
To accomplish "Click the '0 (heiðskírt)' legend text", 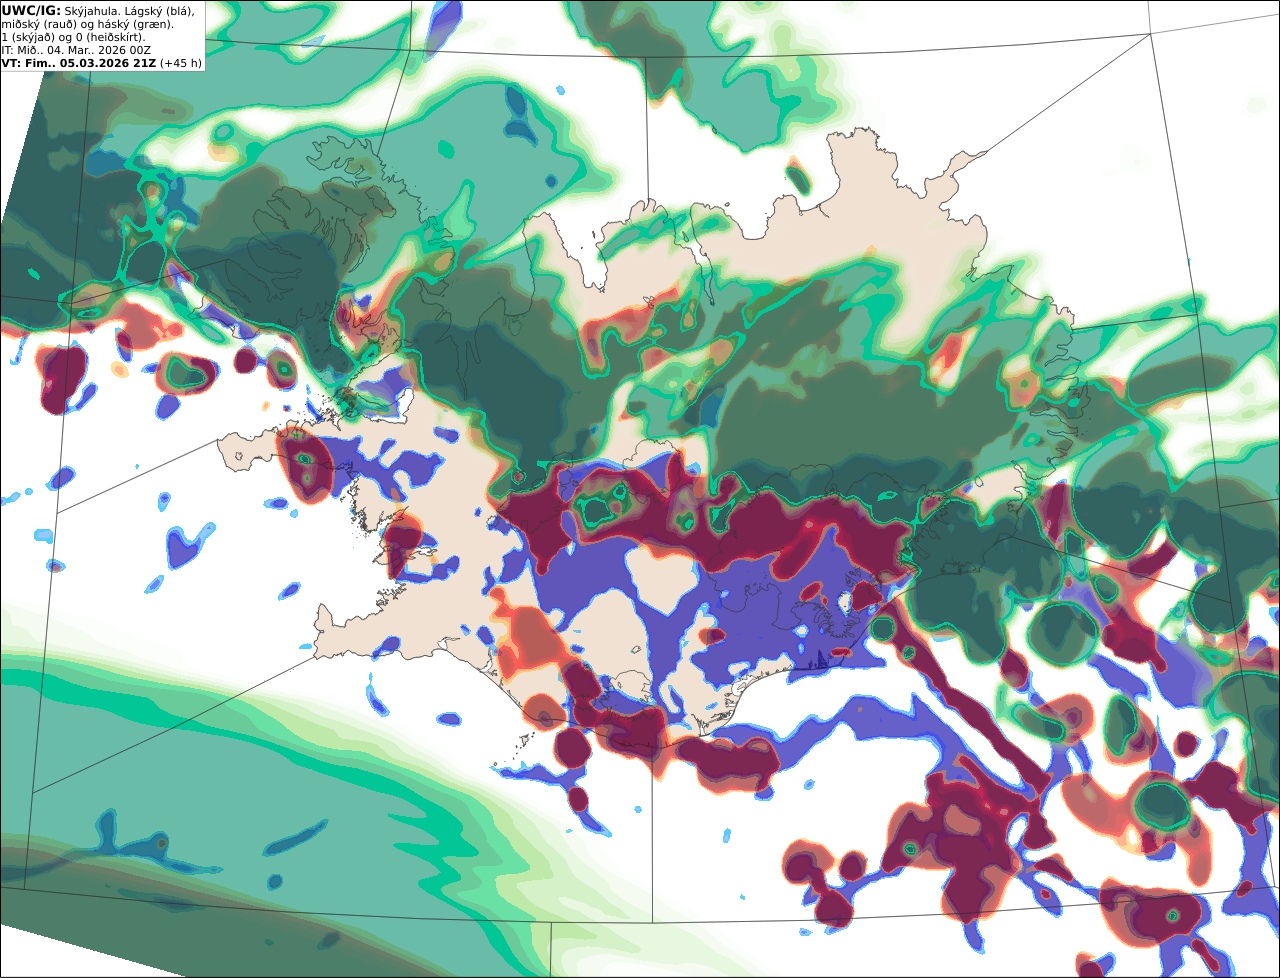I will (x=111, y=37).
